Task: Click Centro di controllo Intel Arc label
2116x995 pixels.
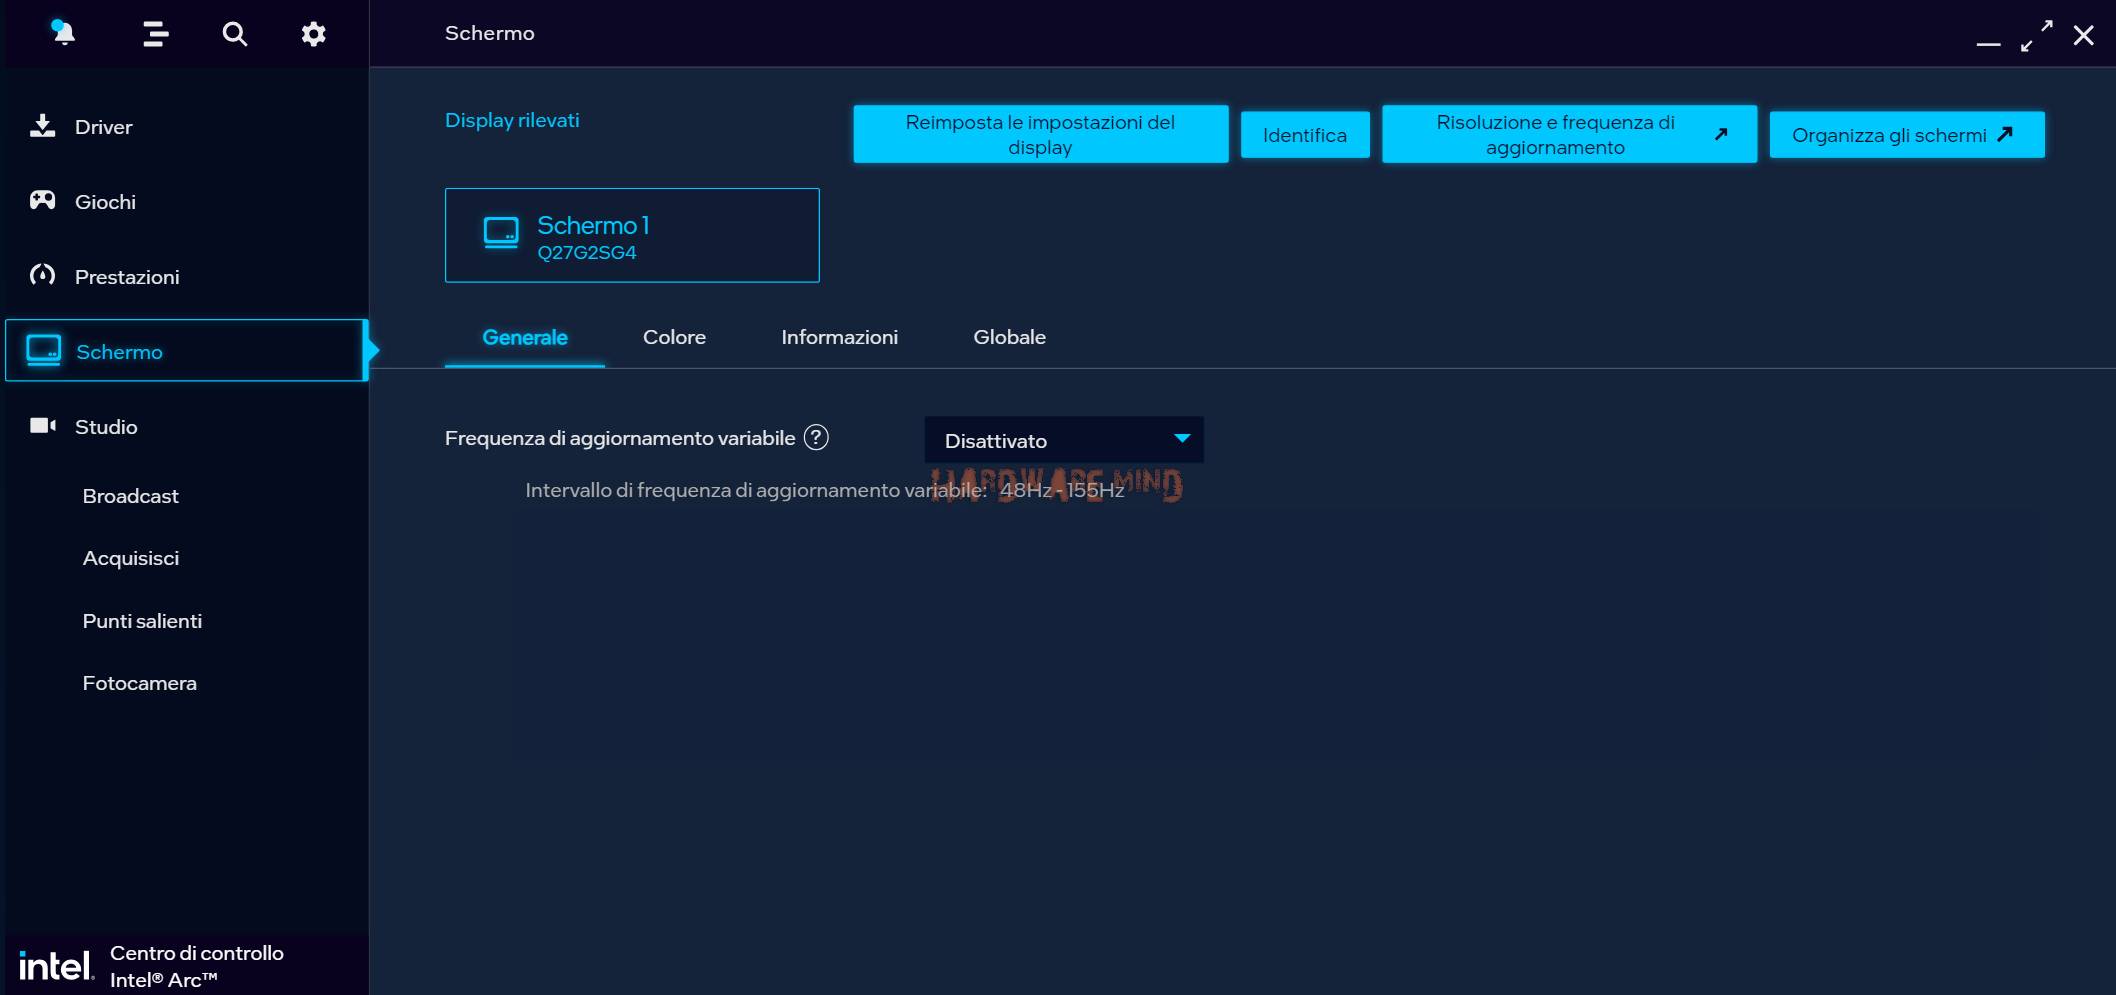Action: point(197,966)
